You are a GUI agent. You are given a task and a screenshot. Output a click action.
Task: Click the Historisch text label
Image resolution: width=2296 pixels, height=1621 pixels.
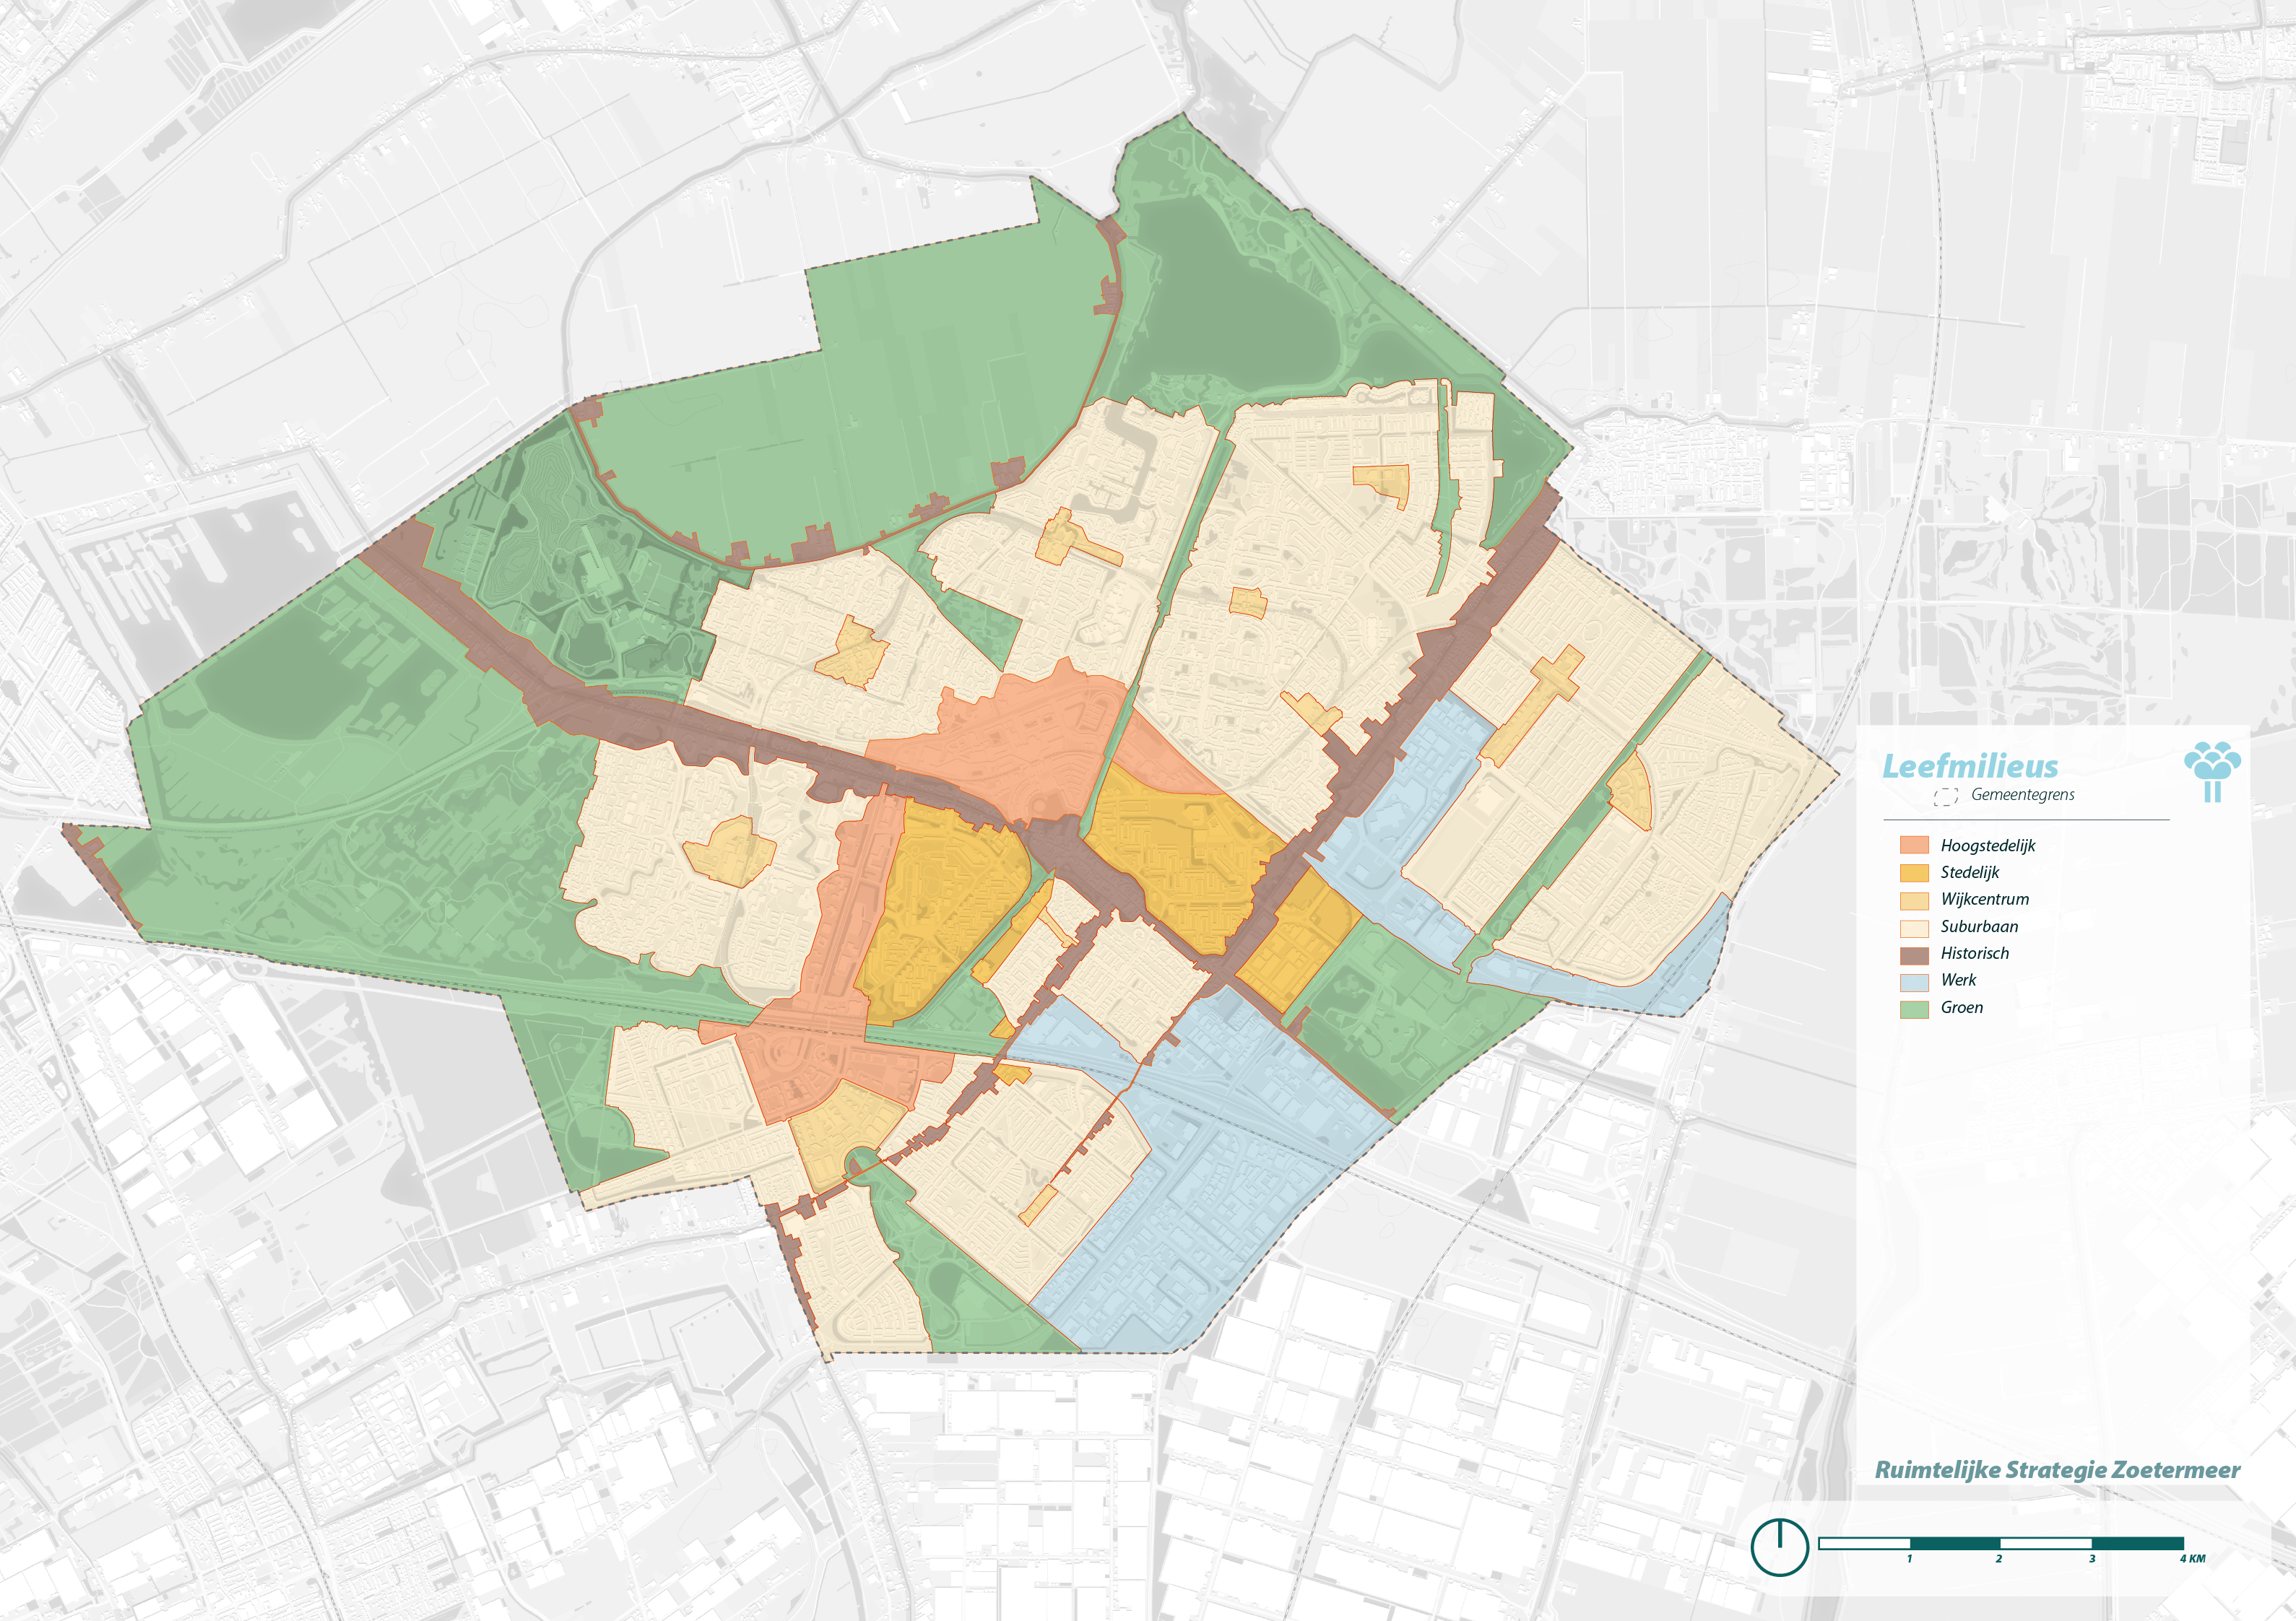(1974, 953)
